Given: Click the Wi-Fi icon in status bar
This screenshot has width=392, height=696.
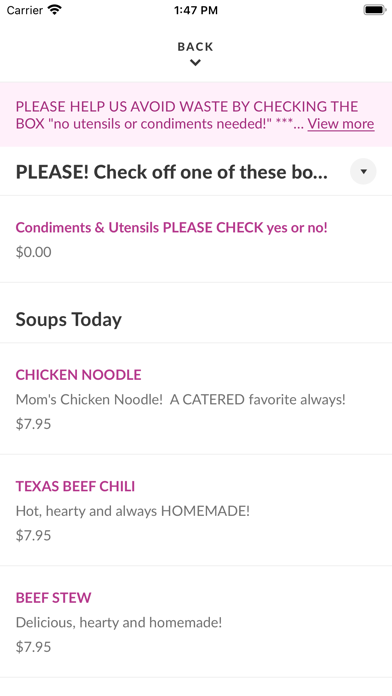Looking at the screenshot, I should pyautogui.click(x=55, y=10).
